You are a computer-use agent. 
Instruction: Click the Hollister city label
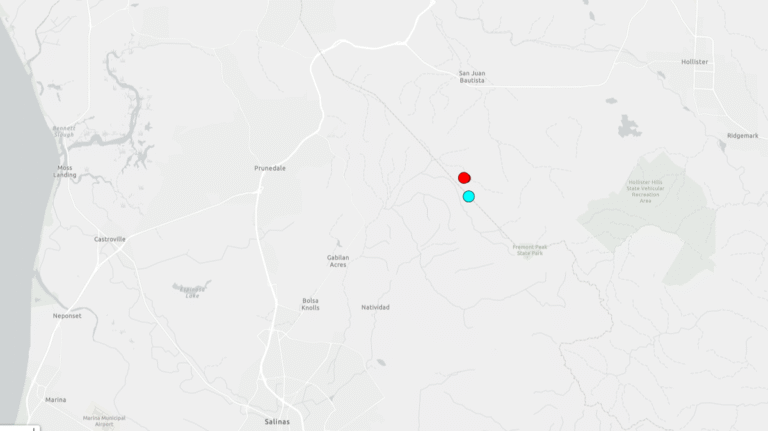point(695,62)
